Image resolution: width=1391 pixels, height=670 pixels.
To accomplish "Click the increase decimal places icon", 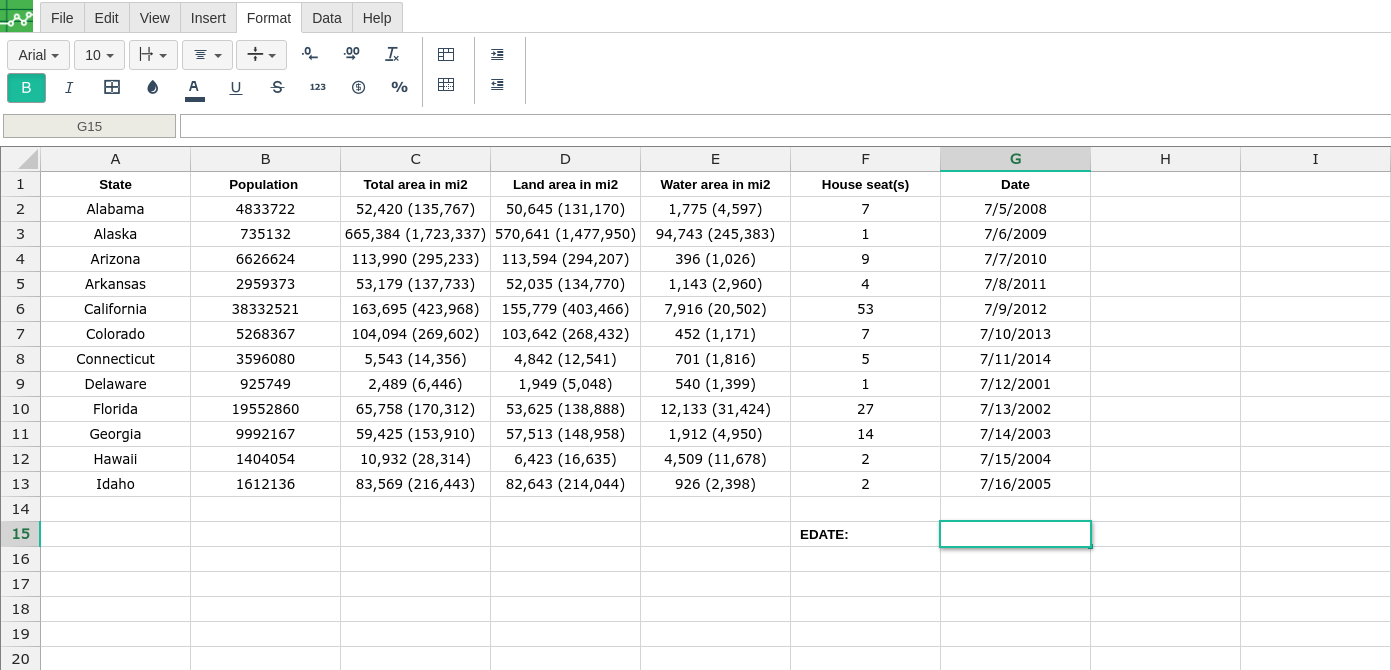I will tap(351, 54).
